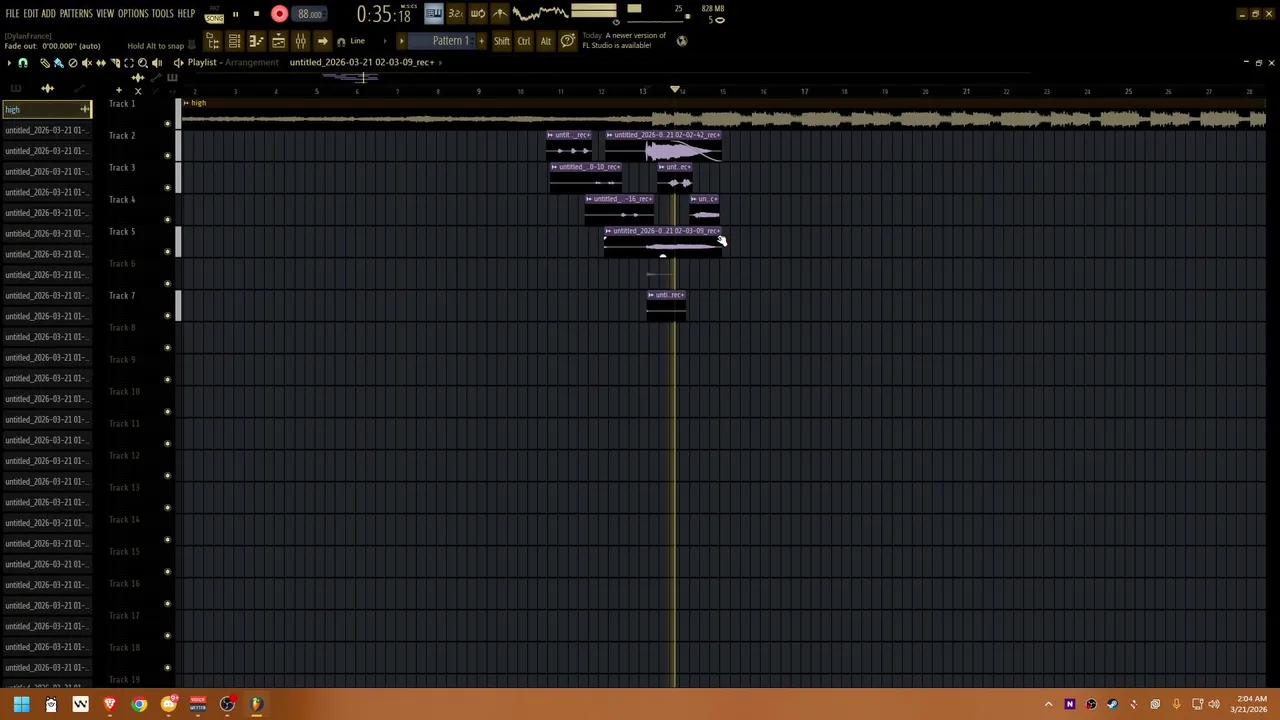The height and width of the screenshot is (720, 1280).
Task: Open the playlist options arrow menu
Action: coord(9,62)
